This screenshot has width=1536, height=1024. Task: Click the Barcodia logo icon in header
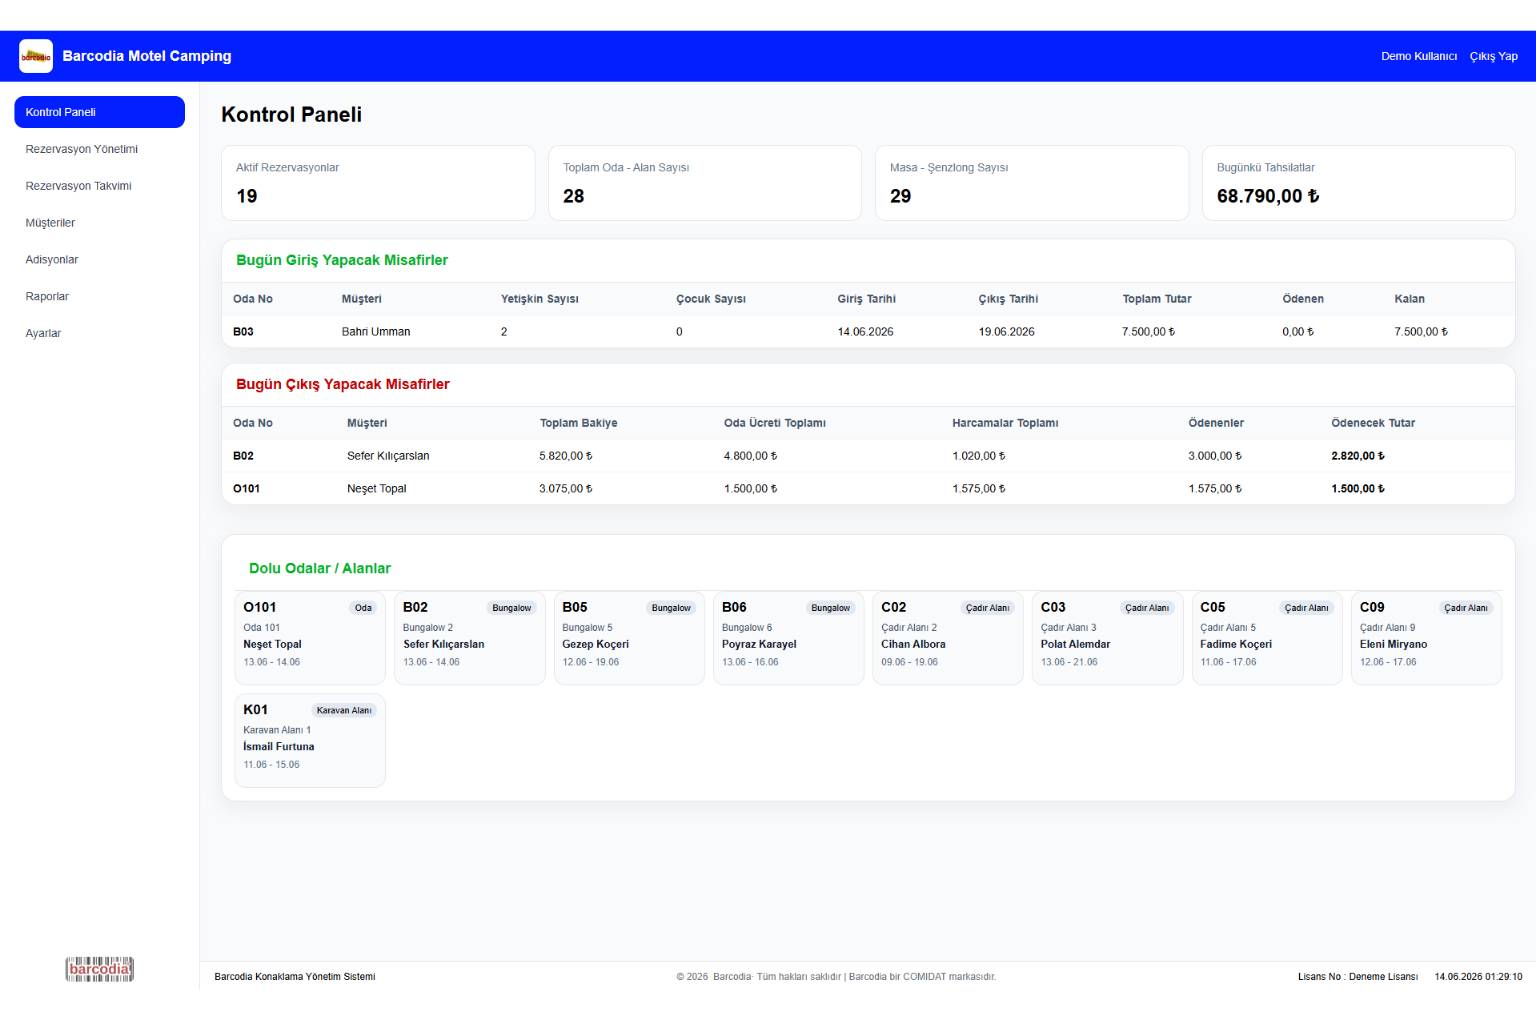[x=36, y=56]
